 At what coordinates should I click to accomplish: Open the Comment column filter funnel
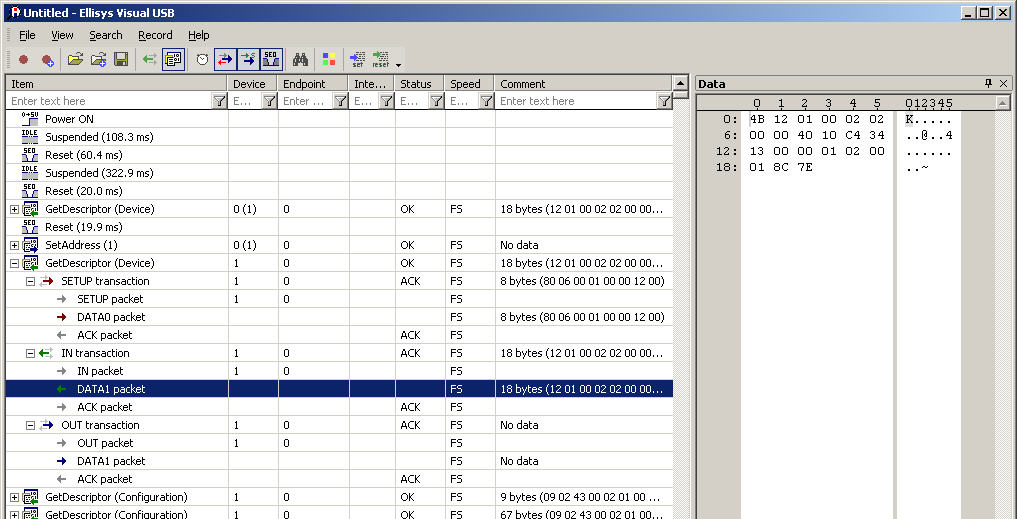pyautogui.click(x=664, y=101)
